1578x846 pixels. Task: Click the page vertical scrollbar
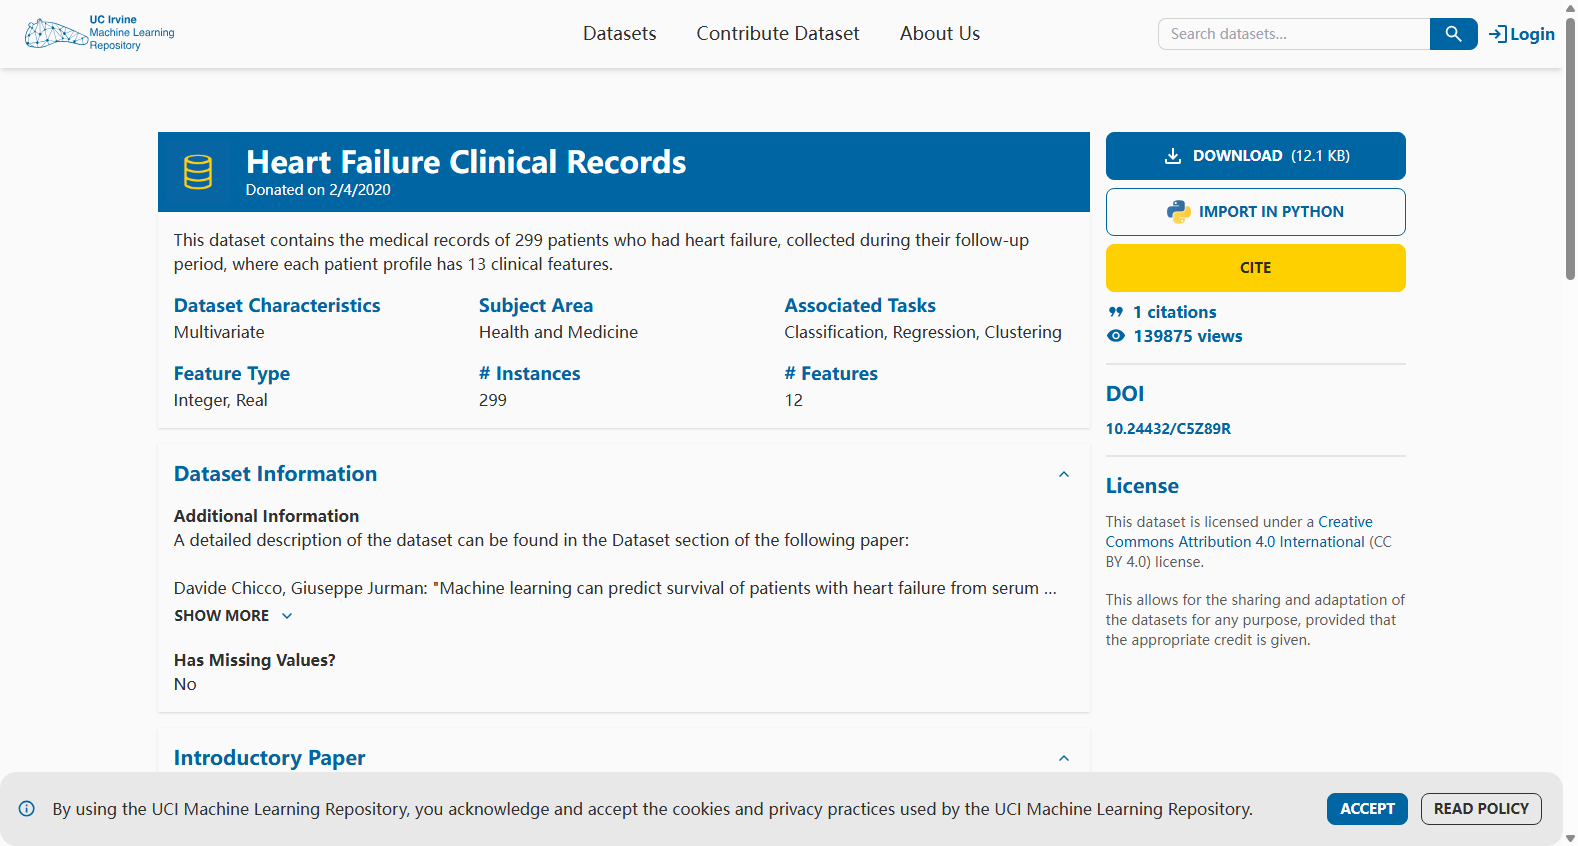1570,148
